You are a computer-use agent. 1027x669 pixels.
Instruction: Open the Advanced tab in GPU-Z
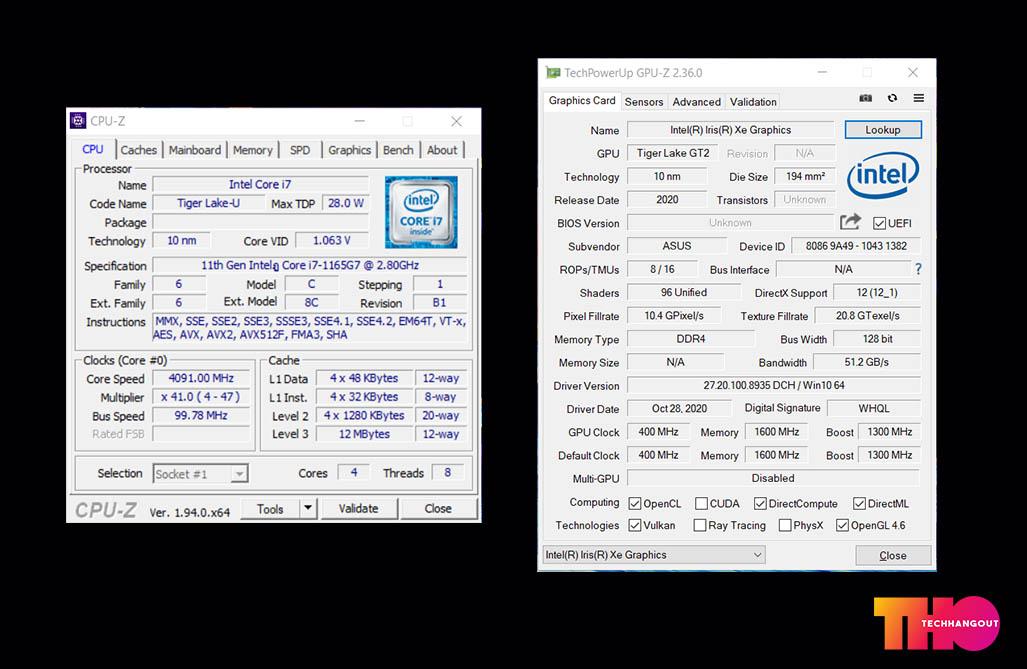pos(696,102)
